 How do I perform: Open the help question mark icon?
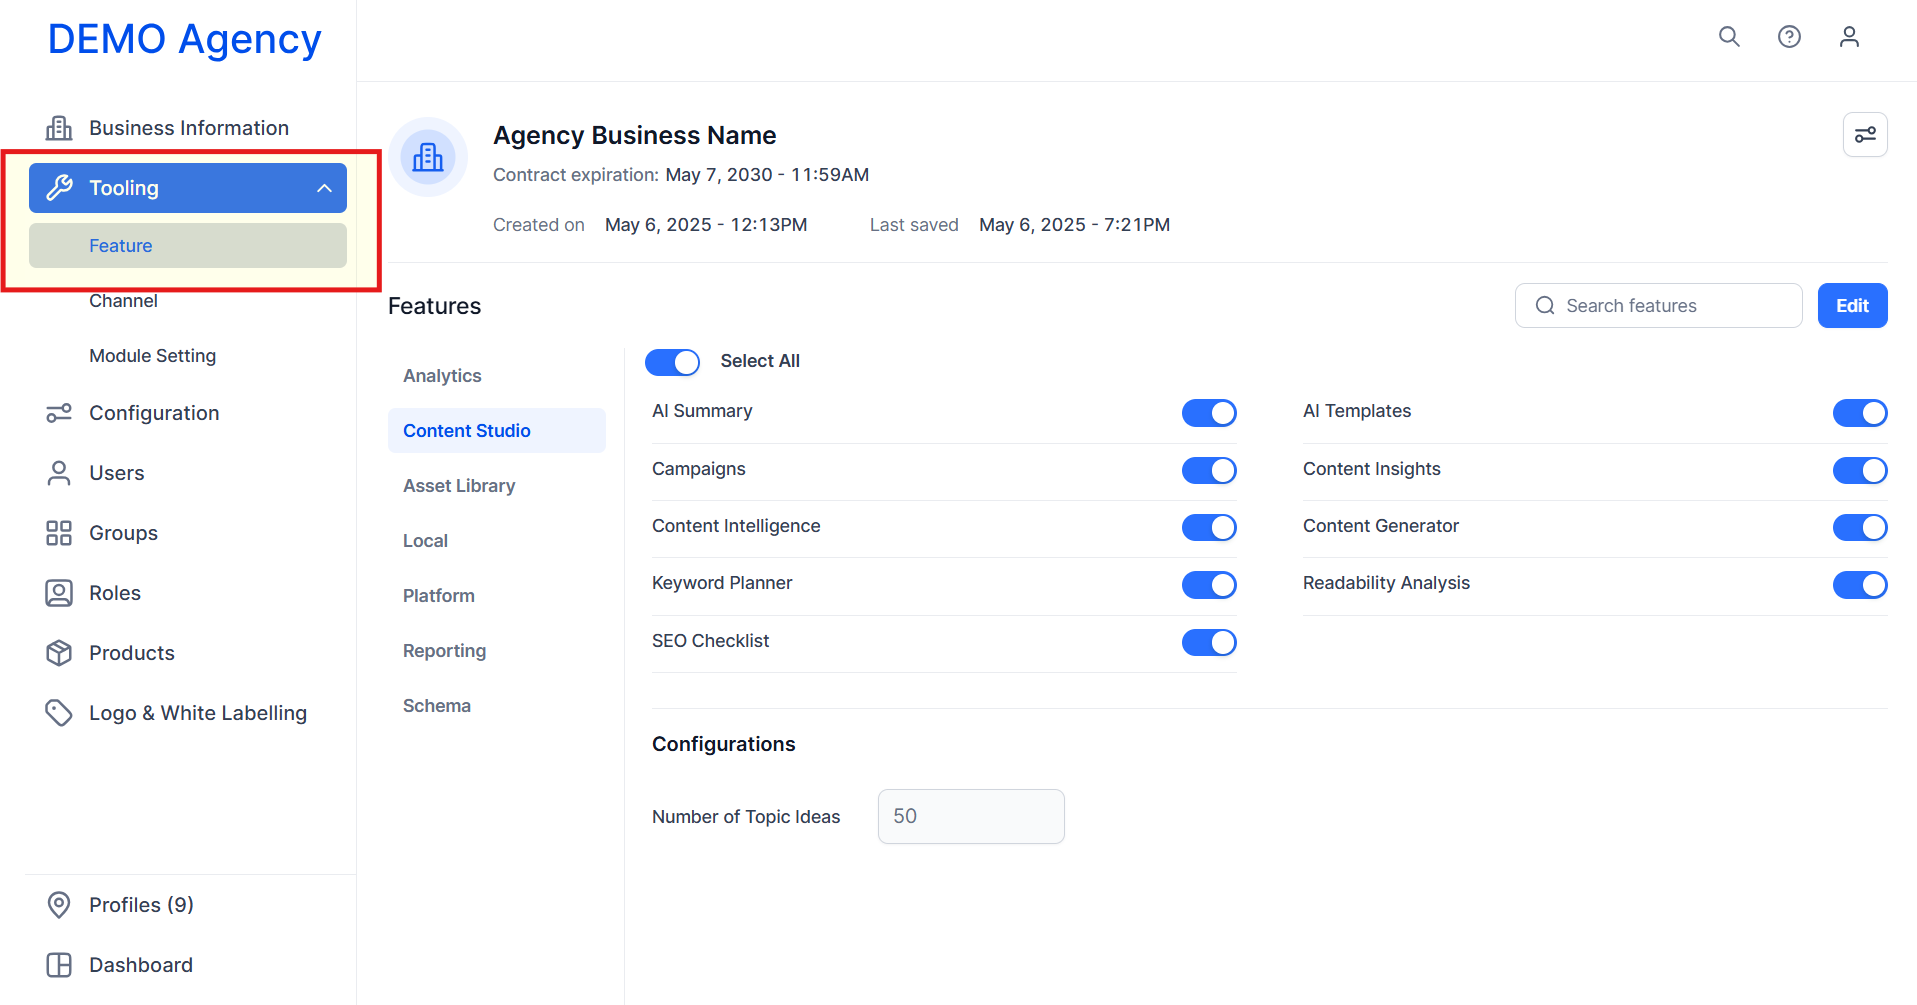1789,37
